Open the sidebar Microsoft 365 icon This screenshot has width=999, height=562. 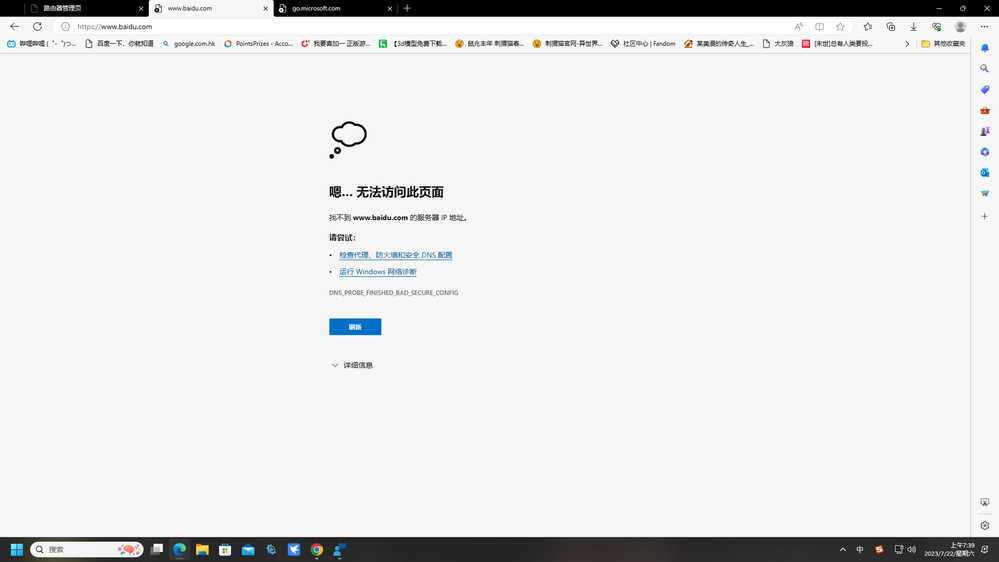[x=984, y=152]
